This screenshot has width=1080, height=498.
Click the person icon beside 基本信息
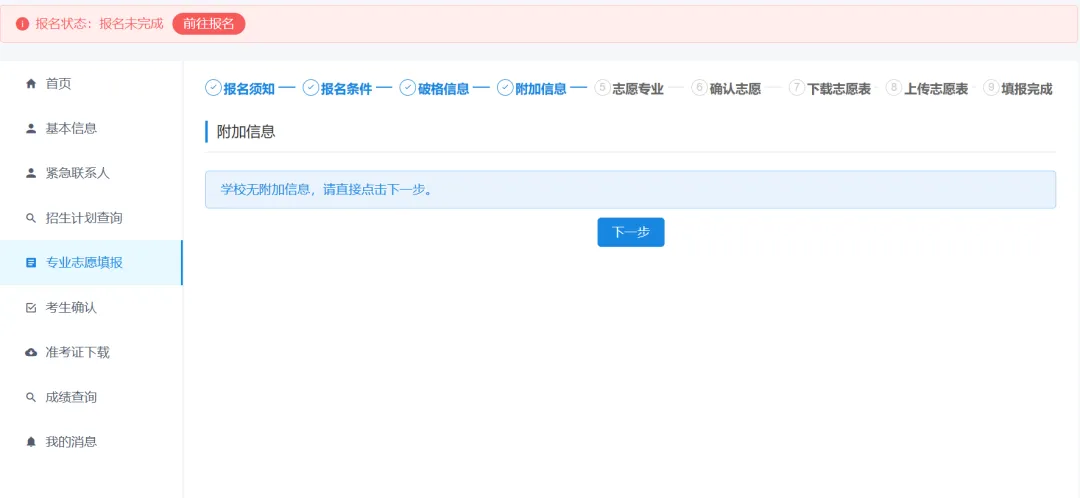[x=30, y=129]
